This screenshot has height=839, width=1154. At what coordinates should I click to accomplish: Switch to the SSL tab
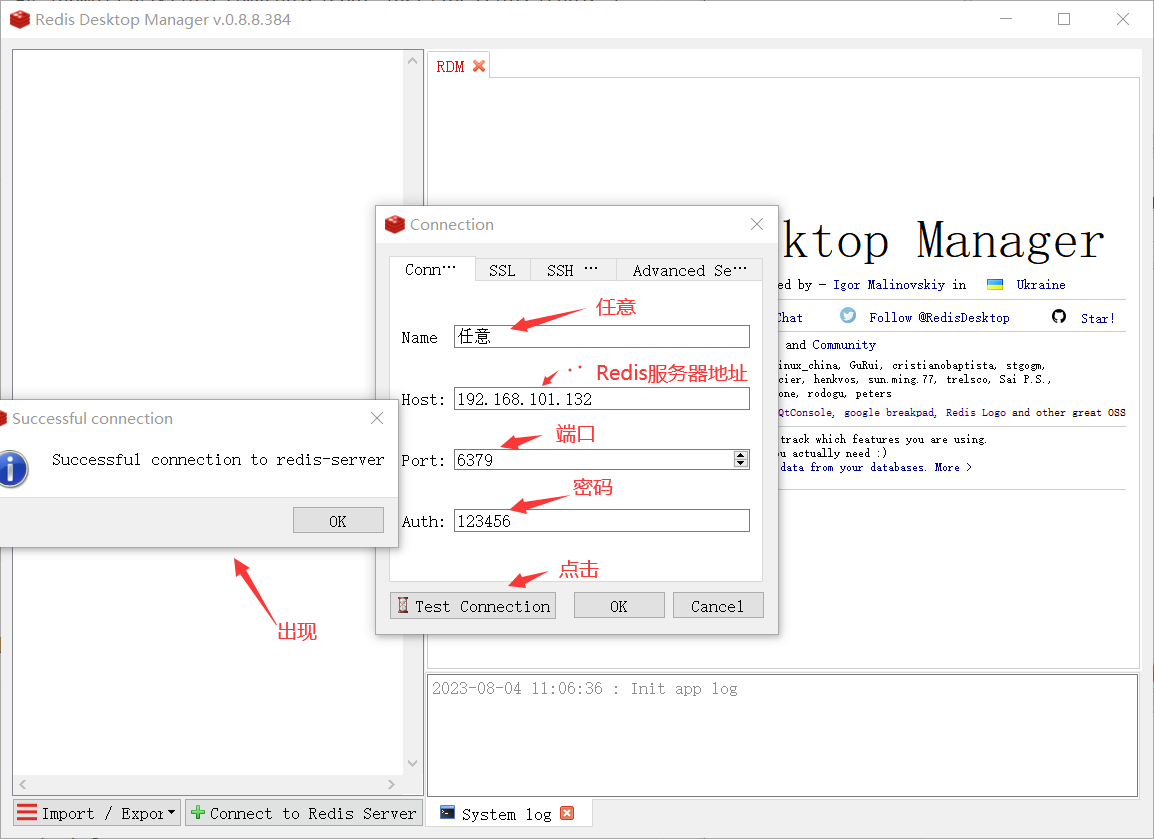[502, 270]
